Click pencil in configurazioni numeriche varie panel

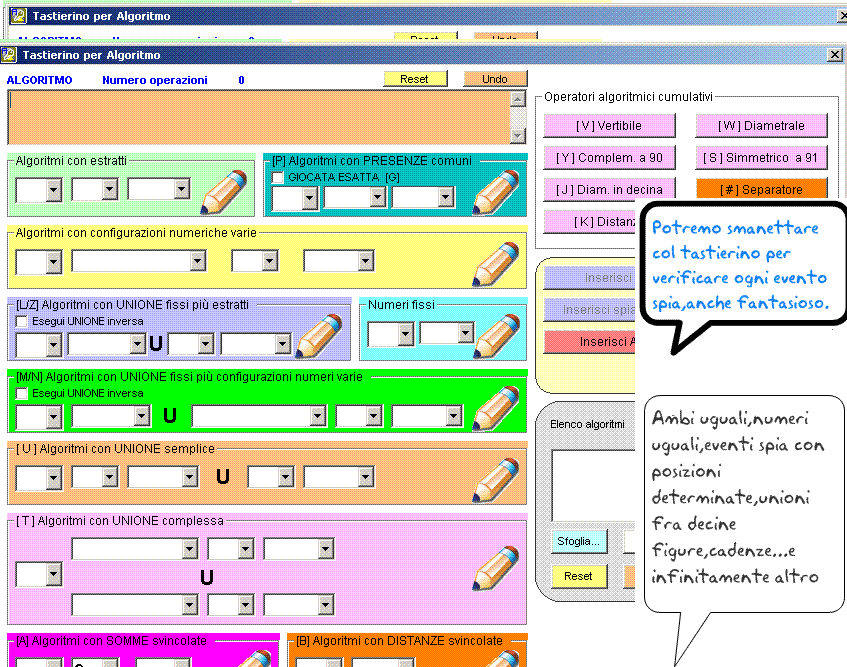(496, 263)
